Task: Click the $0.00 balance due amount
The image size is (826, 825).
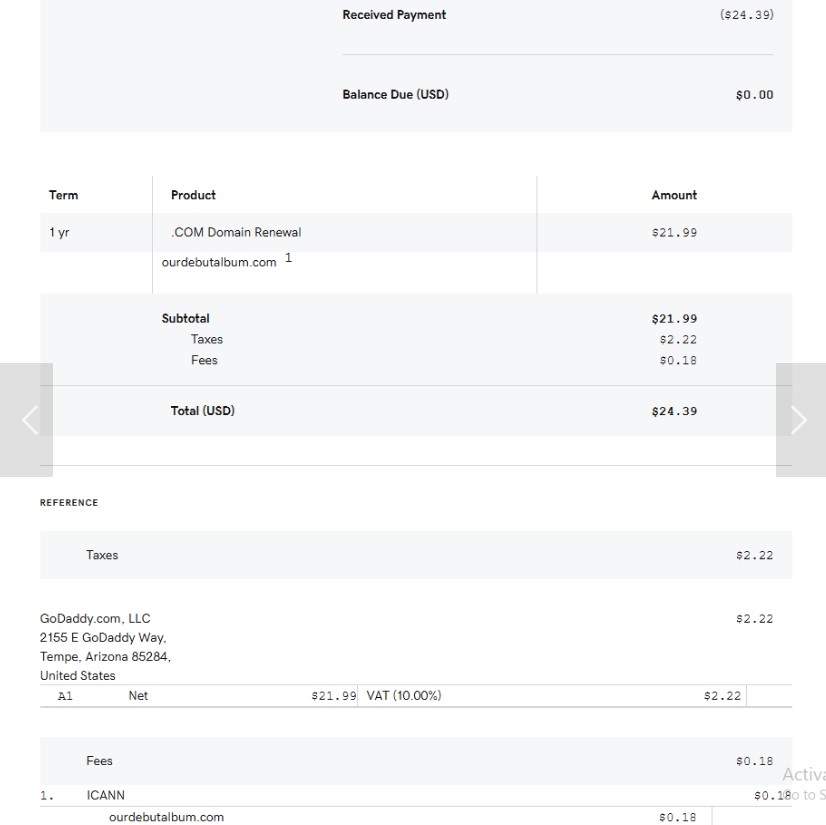Action: pyautogui.click(x=754, y=95)
